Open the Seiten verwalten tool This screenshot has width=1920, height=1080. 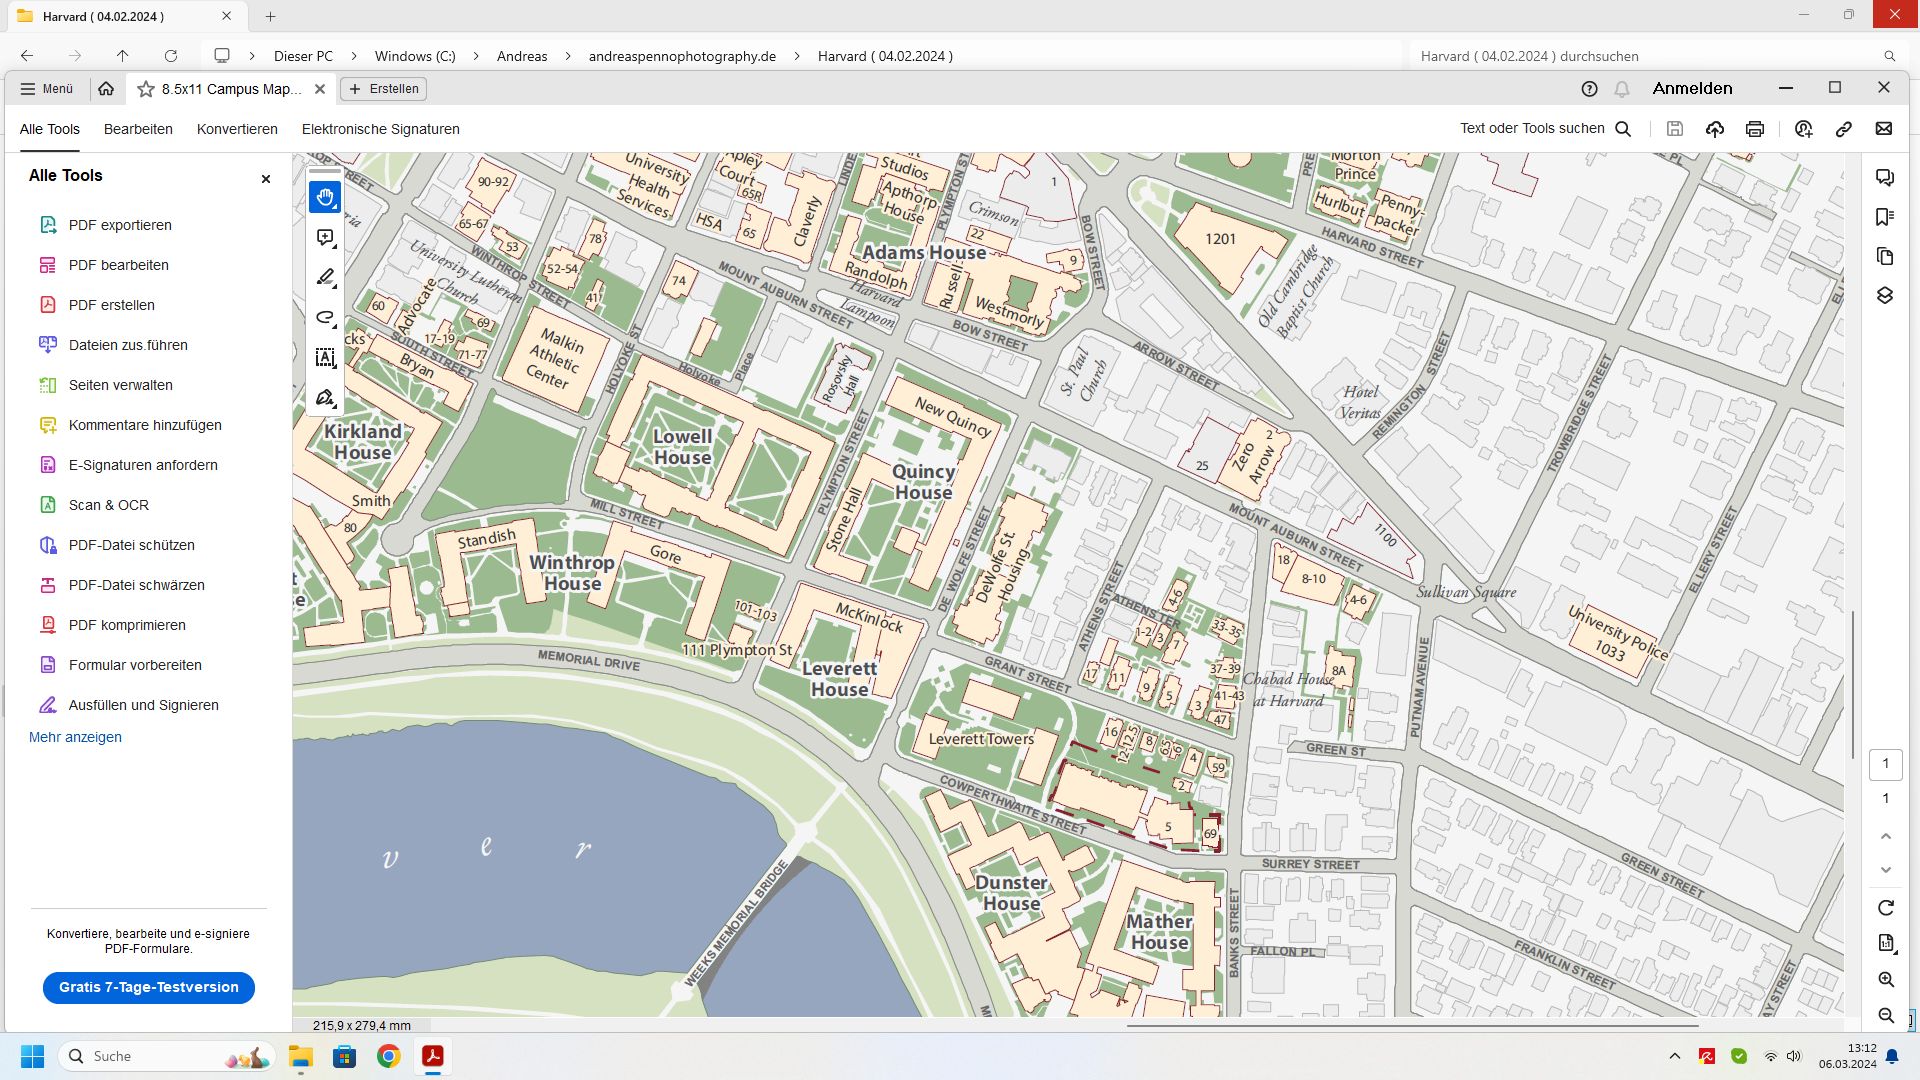coord(121,385)
